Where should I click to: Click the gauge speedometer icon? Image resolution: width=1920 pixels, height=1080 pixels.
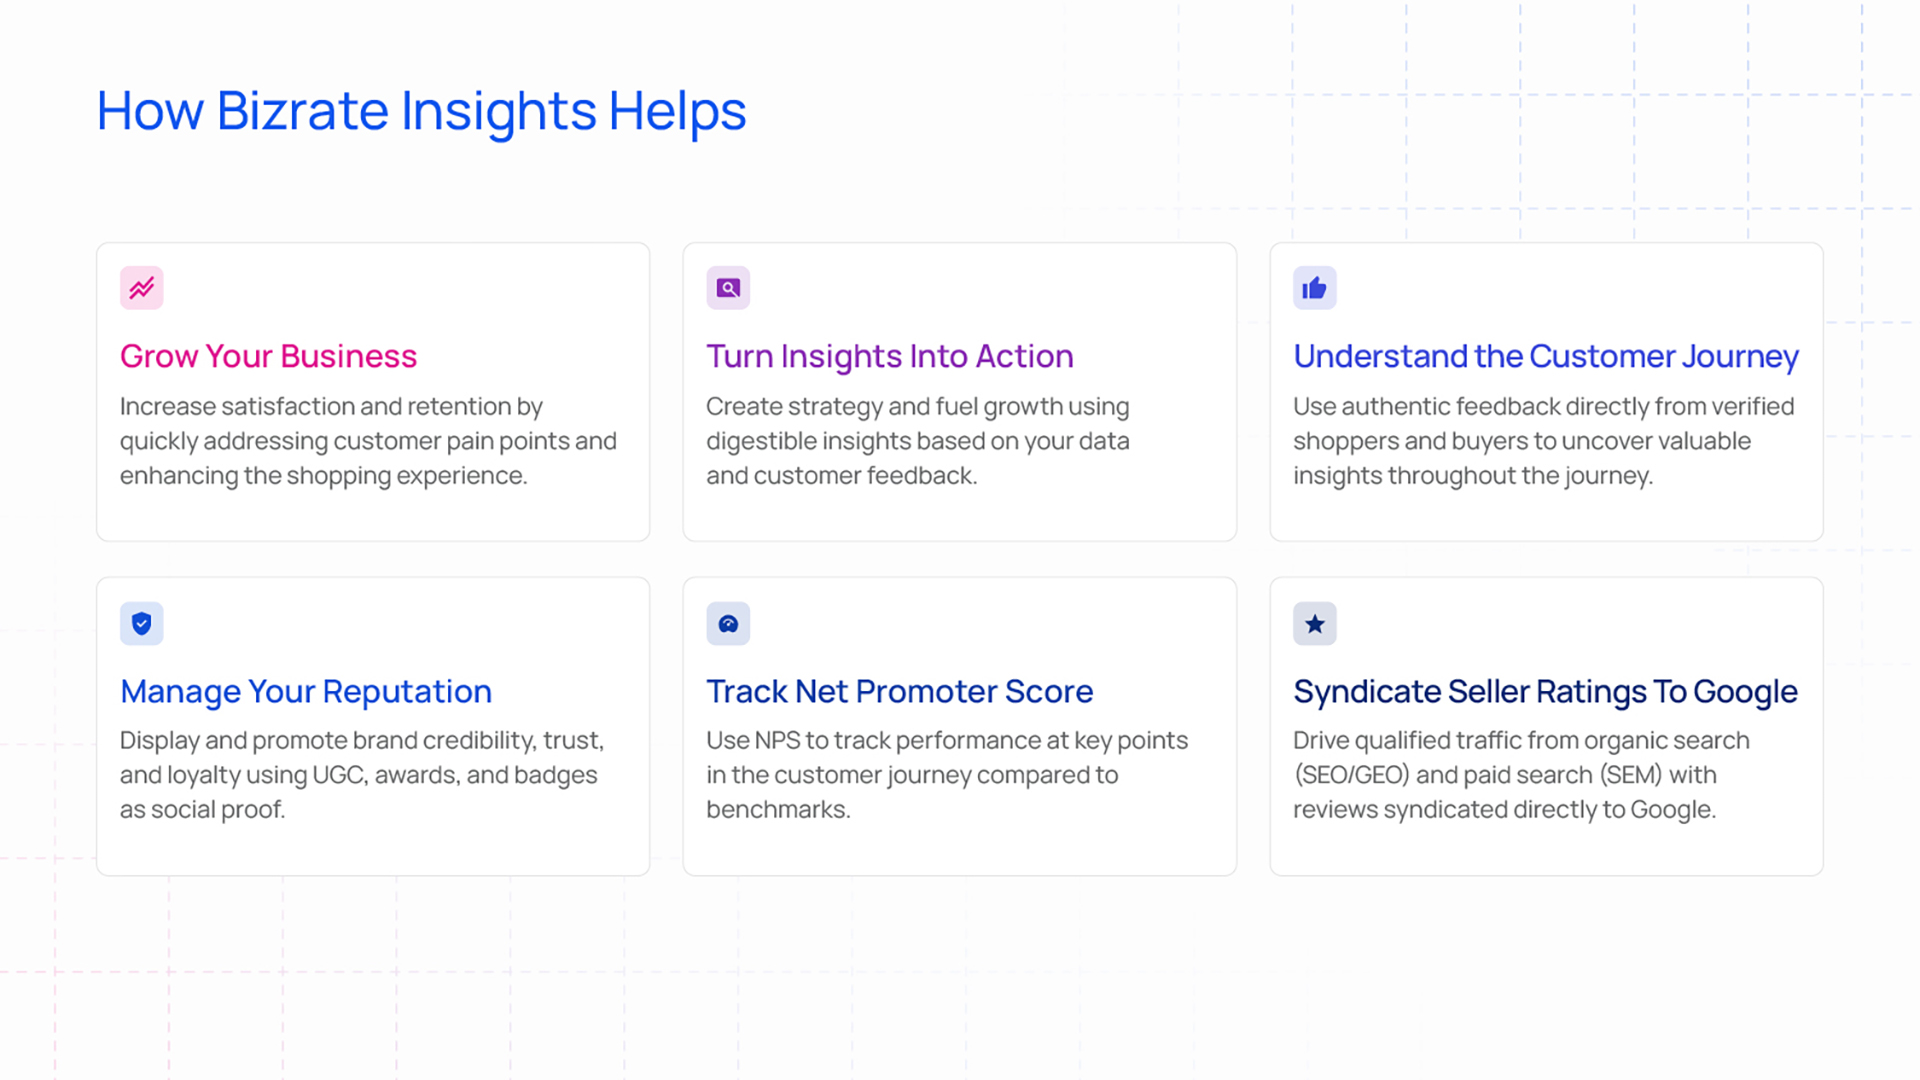[728, 624]
